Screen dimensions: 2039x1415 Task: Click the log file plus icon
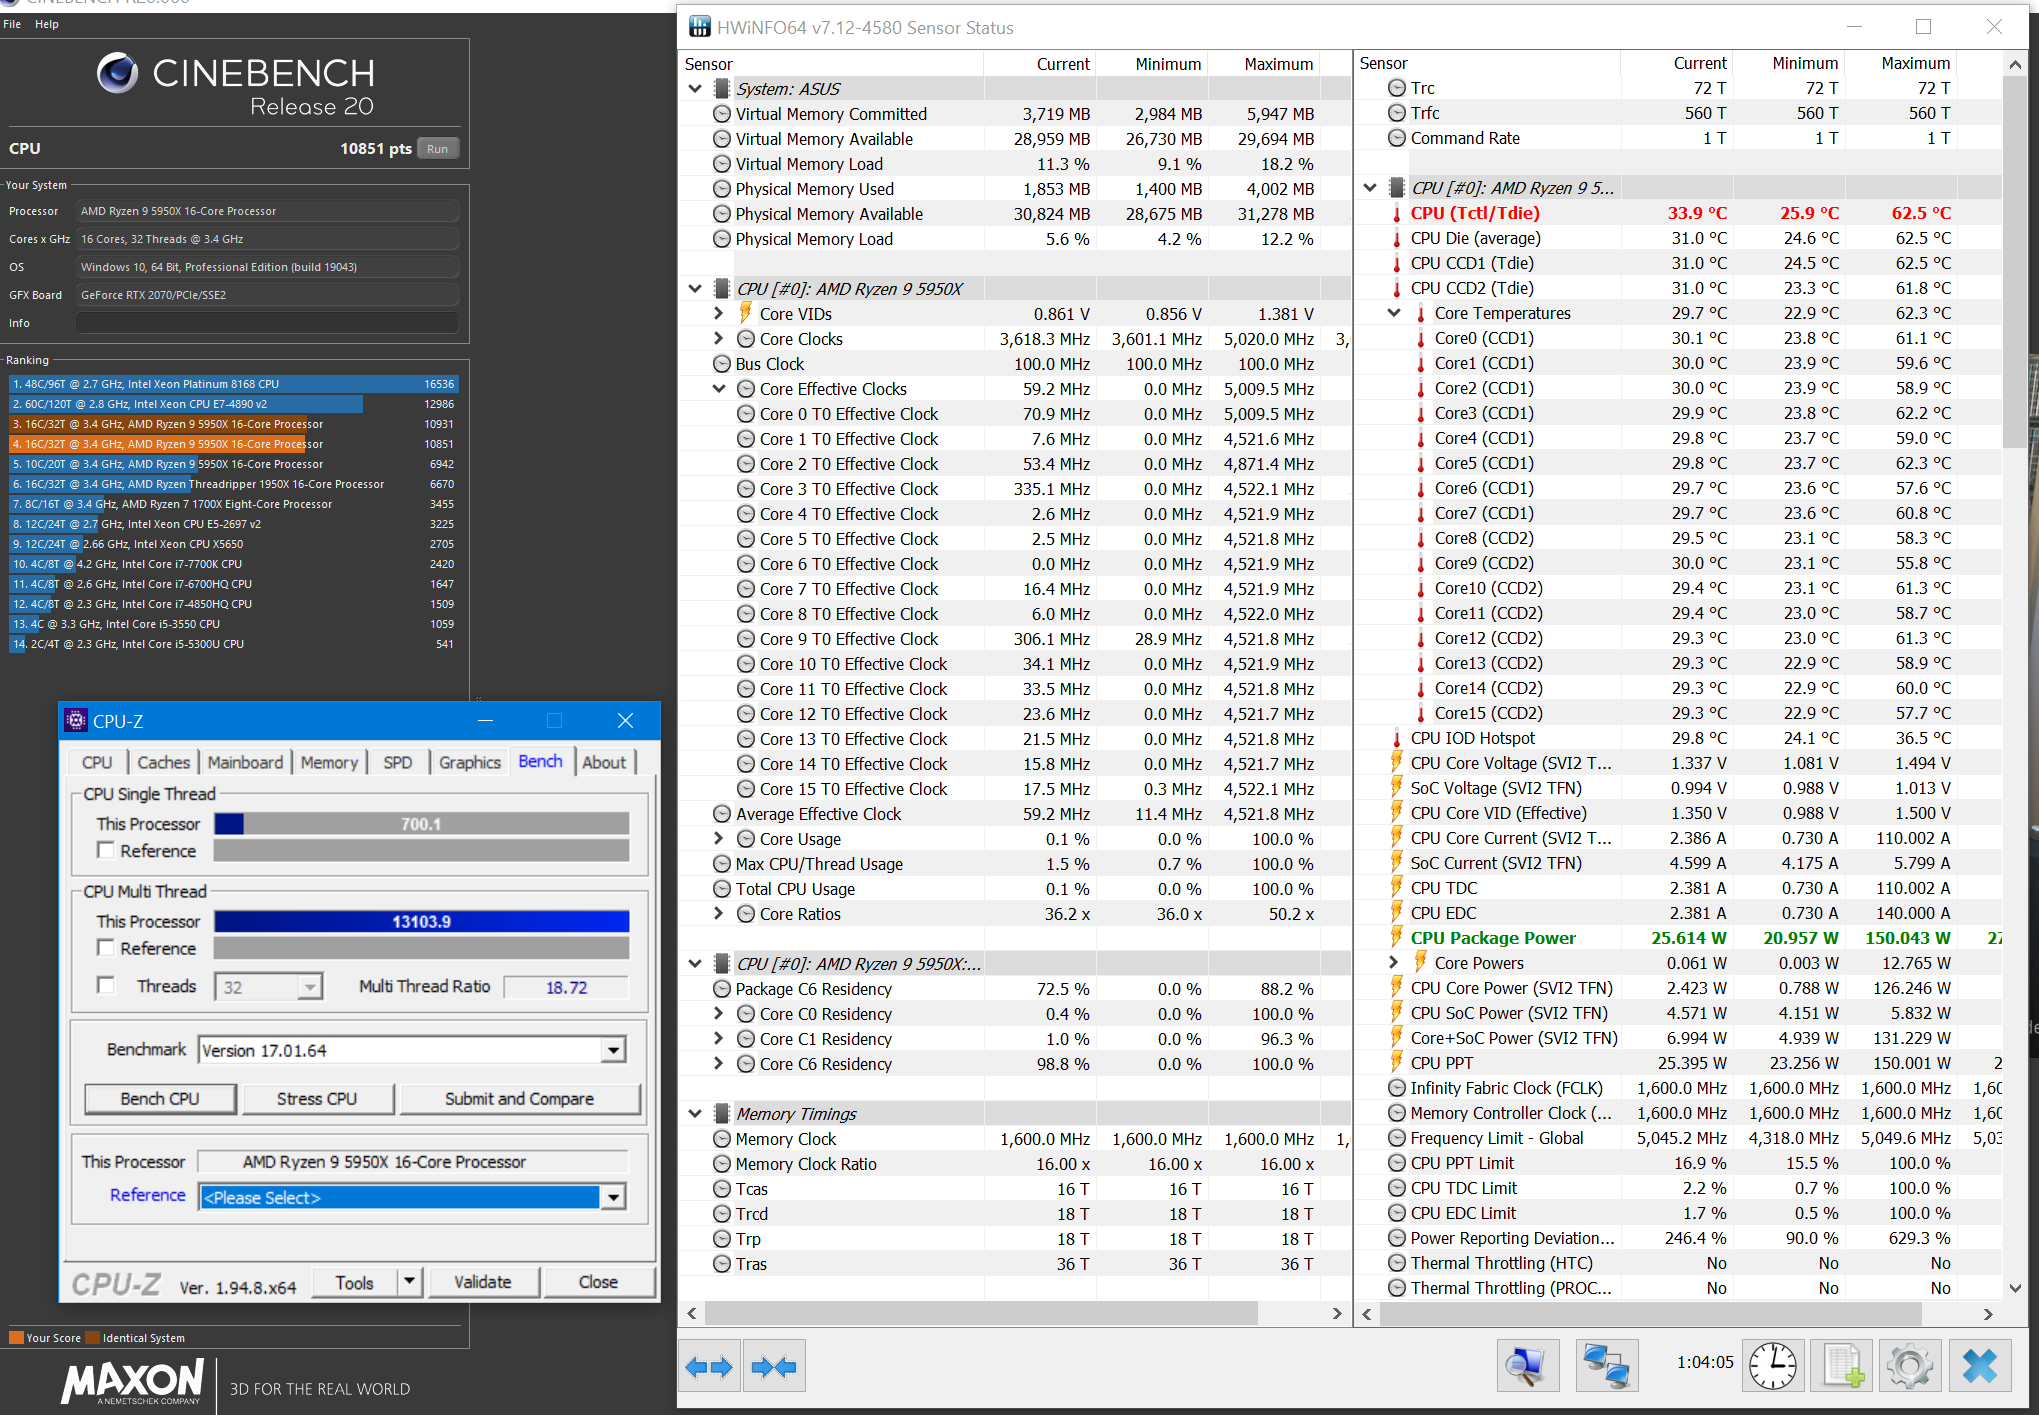tap(1842, 1366)
